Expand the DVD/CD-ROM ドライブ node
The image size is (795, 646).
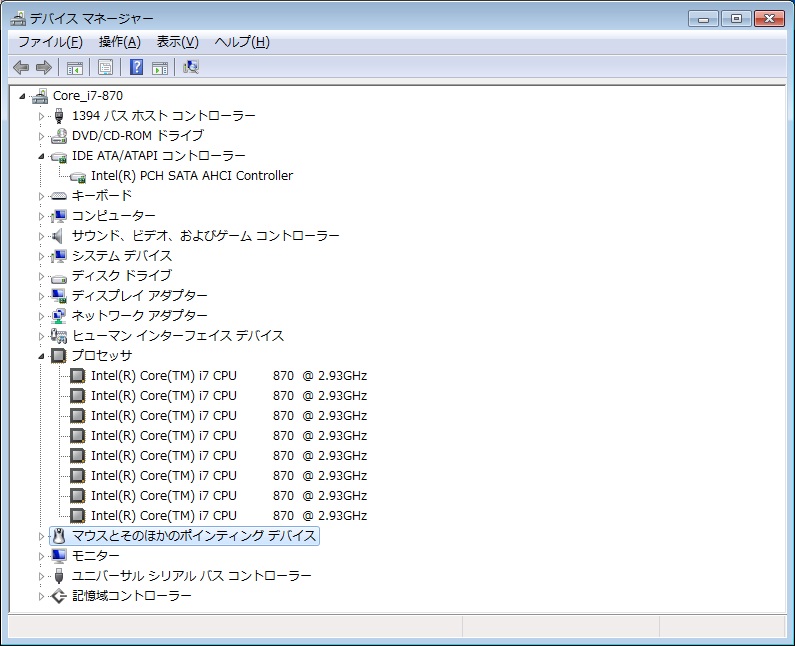[x=41, y=136]
